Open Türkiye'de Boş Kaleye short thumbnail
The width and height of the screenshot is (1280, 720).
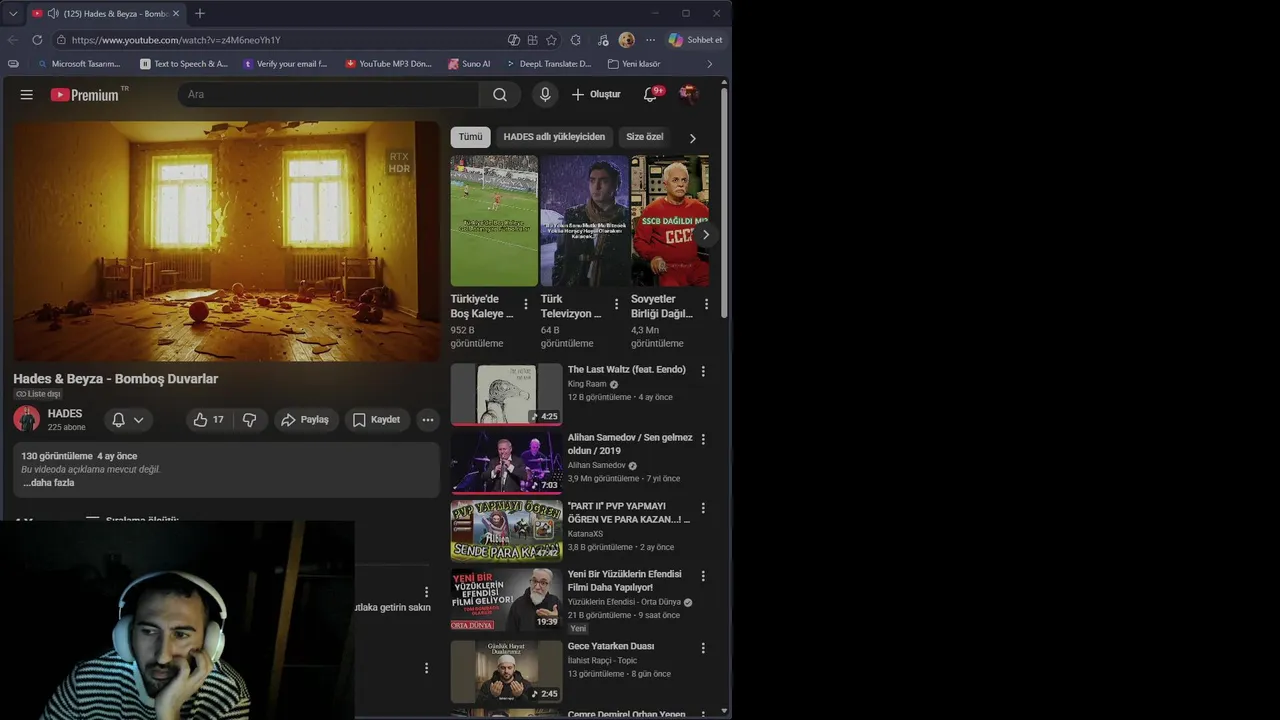point(494,221)
